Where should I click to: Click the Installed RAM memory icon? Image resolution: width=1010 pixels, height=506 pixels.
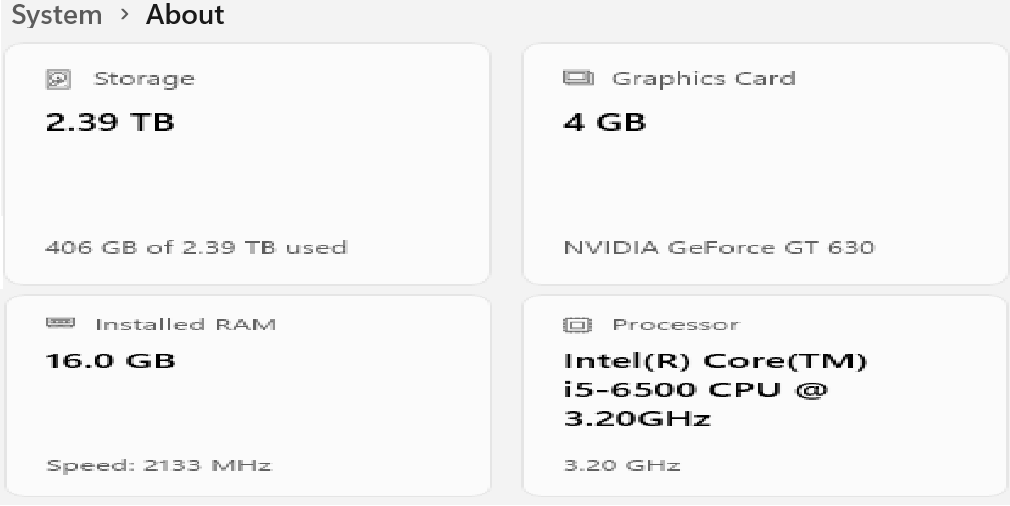point(60,323)
